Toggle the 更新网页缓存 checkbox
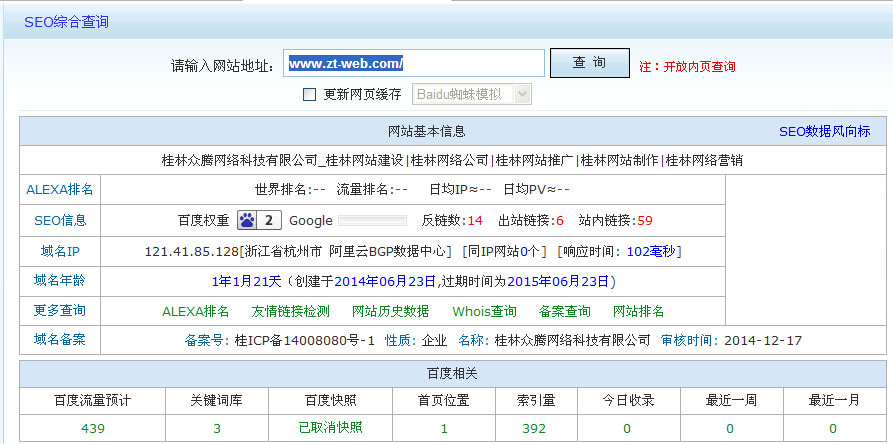This screenshot has width=893, height=444. pyautogui.click(x=309, y=94)
